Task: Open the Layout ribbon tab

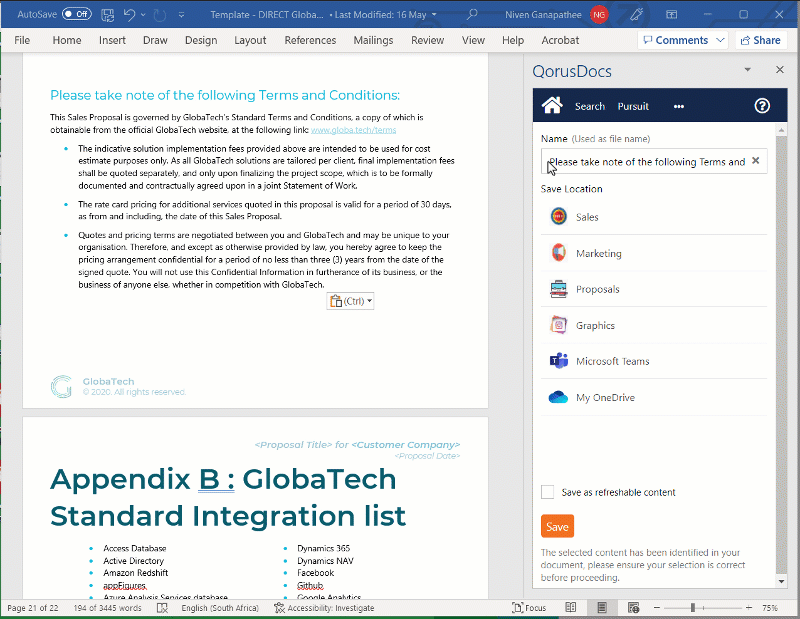Action: [x=250, y=40]
